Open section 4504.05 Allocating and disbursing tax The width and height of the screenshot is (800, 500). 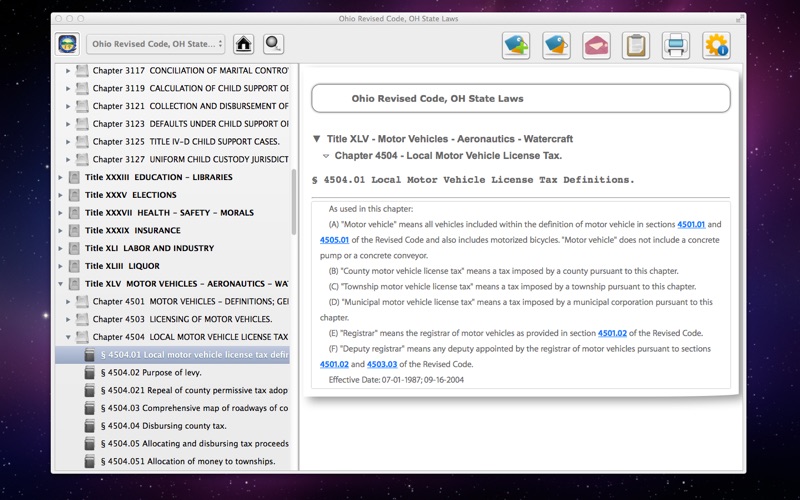[x=172, y=444]
